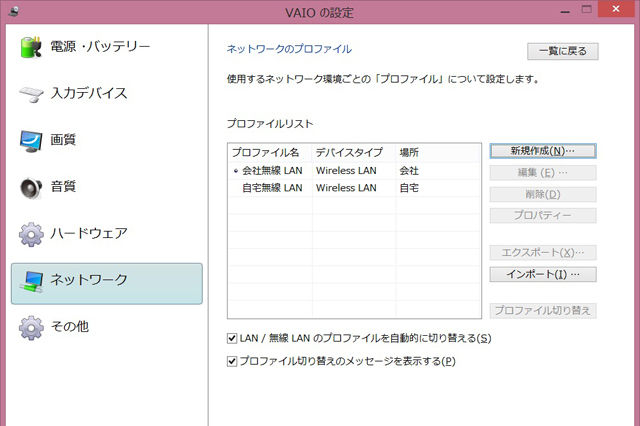Image resolution: width=640 pixels, height=426 pixels.
Task: Click the 自宅 location cell
Action: pyautogui.click(x=409, y=188)
